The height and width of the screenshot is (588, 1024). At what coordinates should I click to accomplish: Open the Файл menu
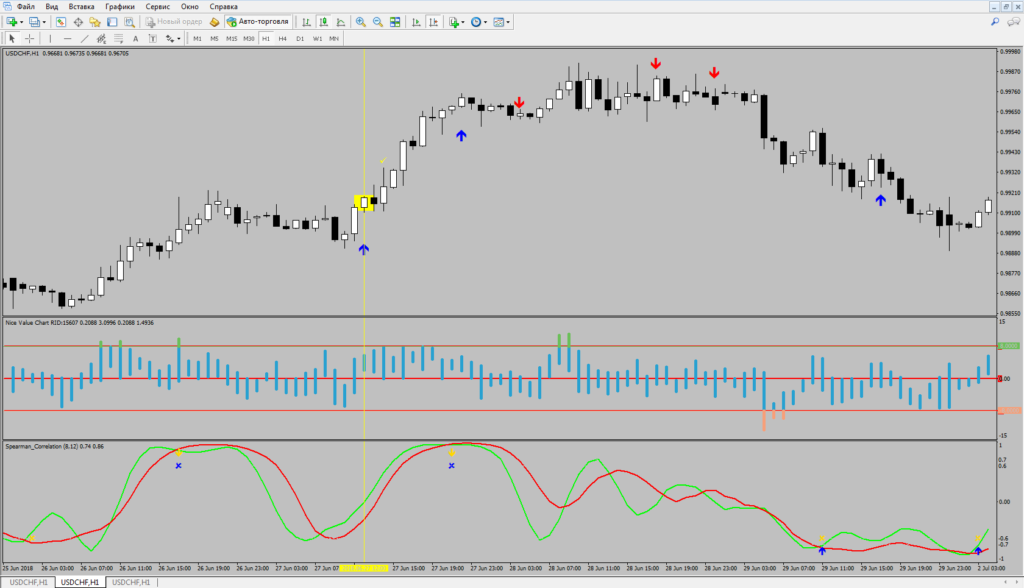click(x=26, y=7)
